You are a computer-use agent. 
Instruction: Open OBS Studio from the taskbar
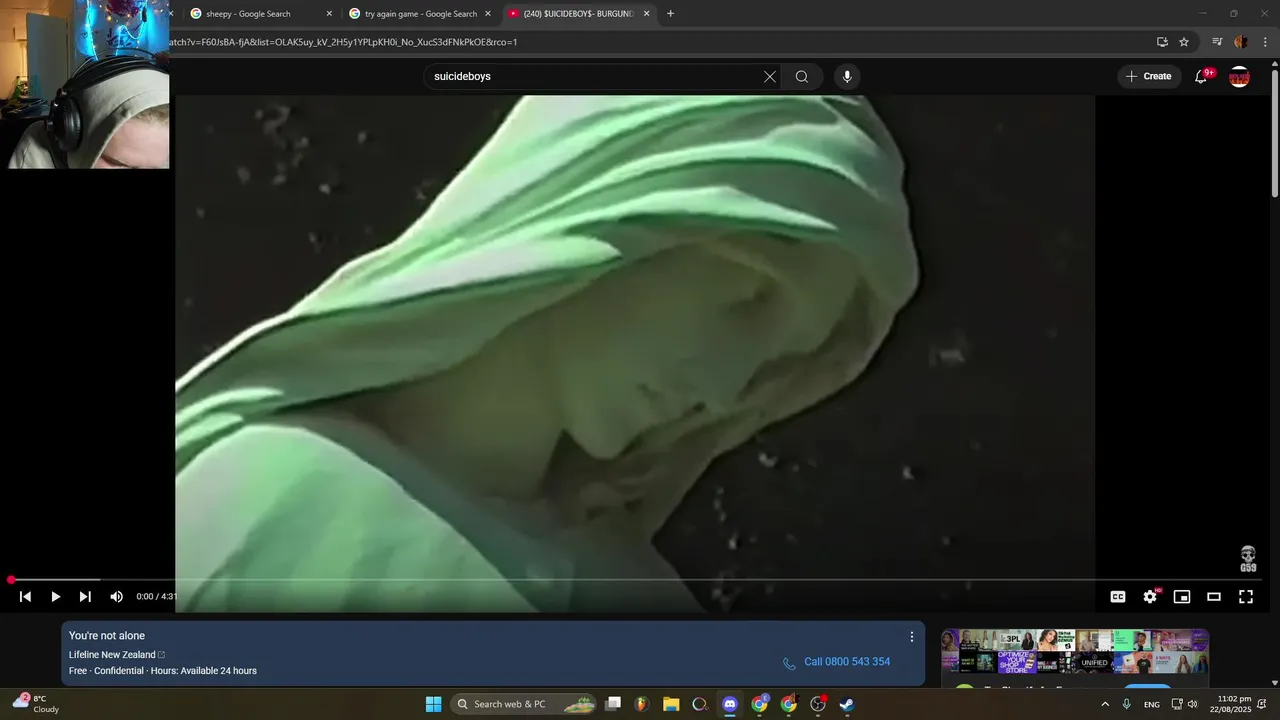[818, 704]
